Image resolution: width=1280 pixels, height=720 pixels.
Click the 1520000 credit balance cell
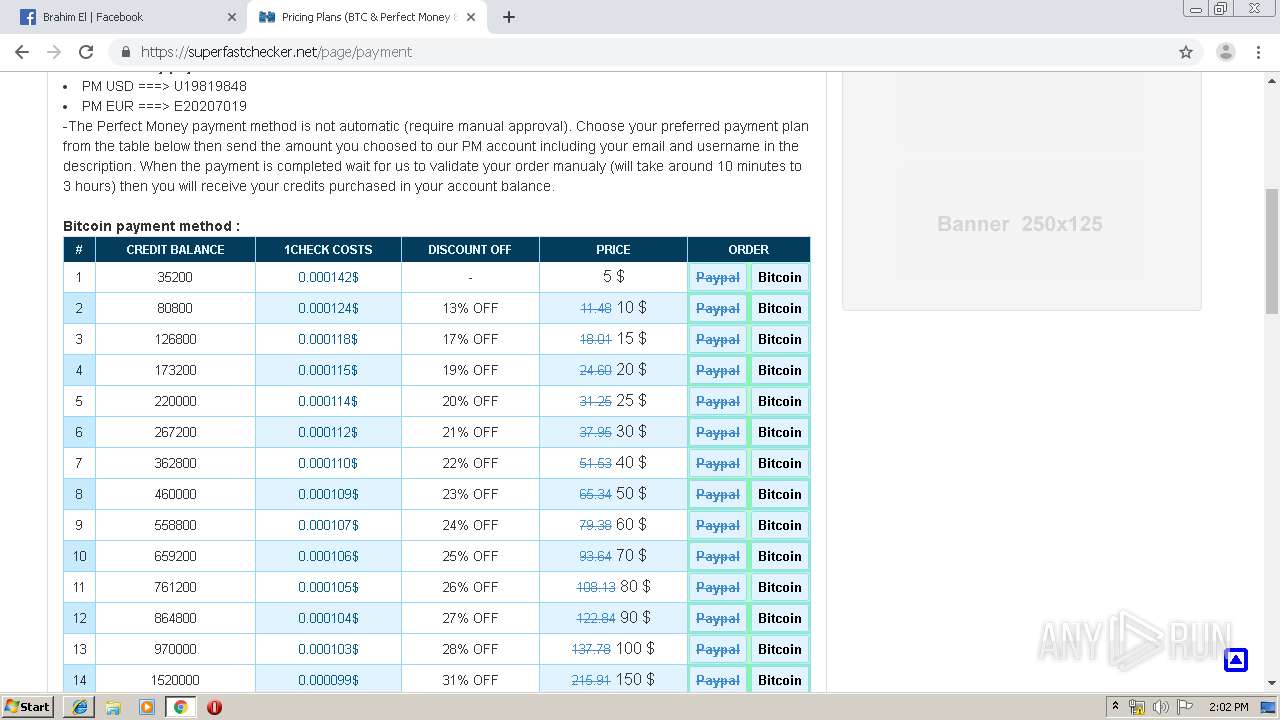(x=175, y=680)
